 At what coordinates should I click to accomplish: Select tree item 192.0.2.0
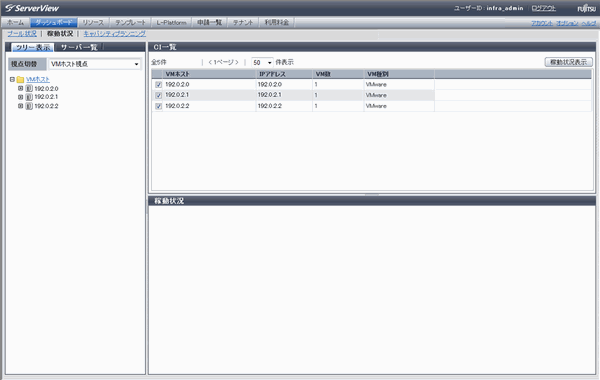[x=46, y=89]
